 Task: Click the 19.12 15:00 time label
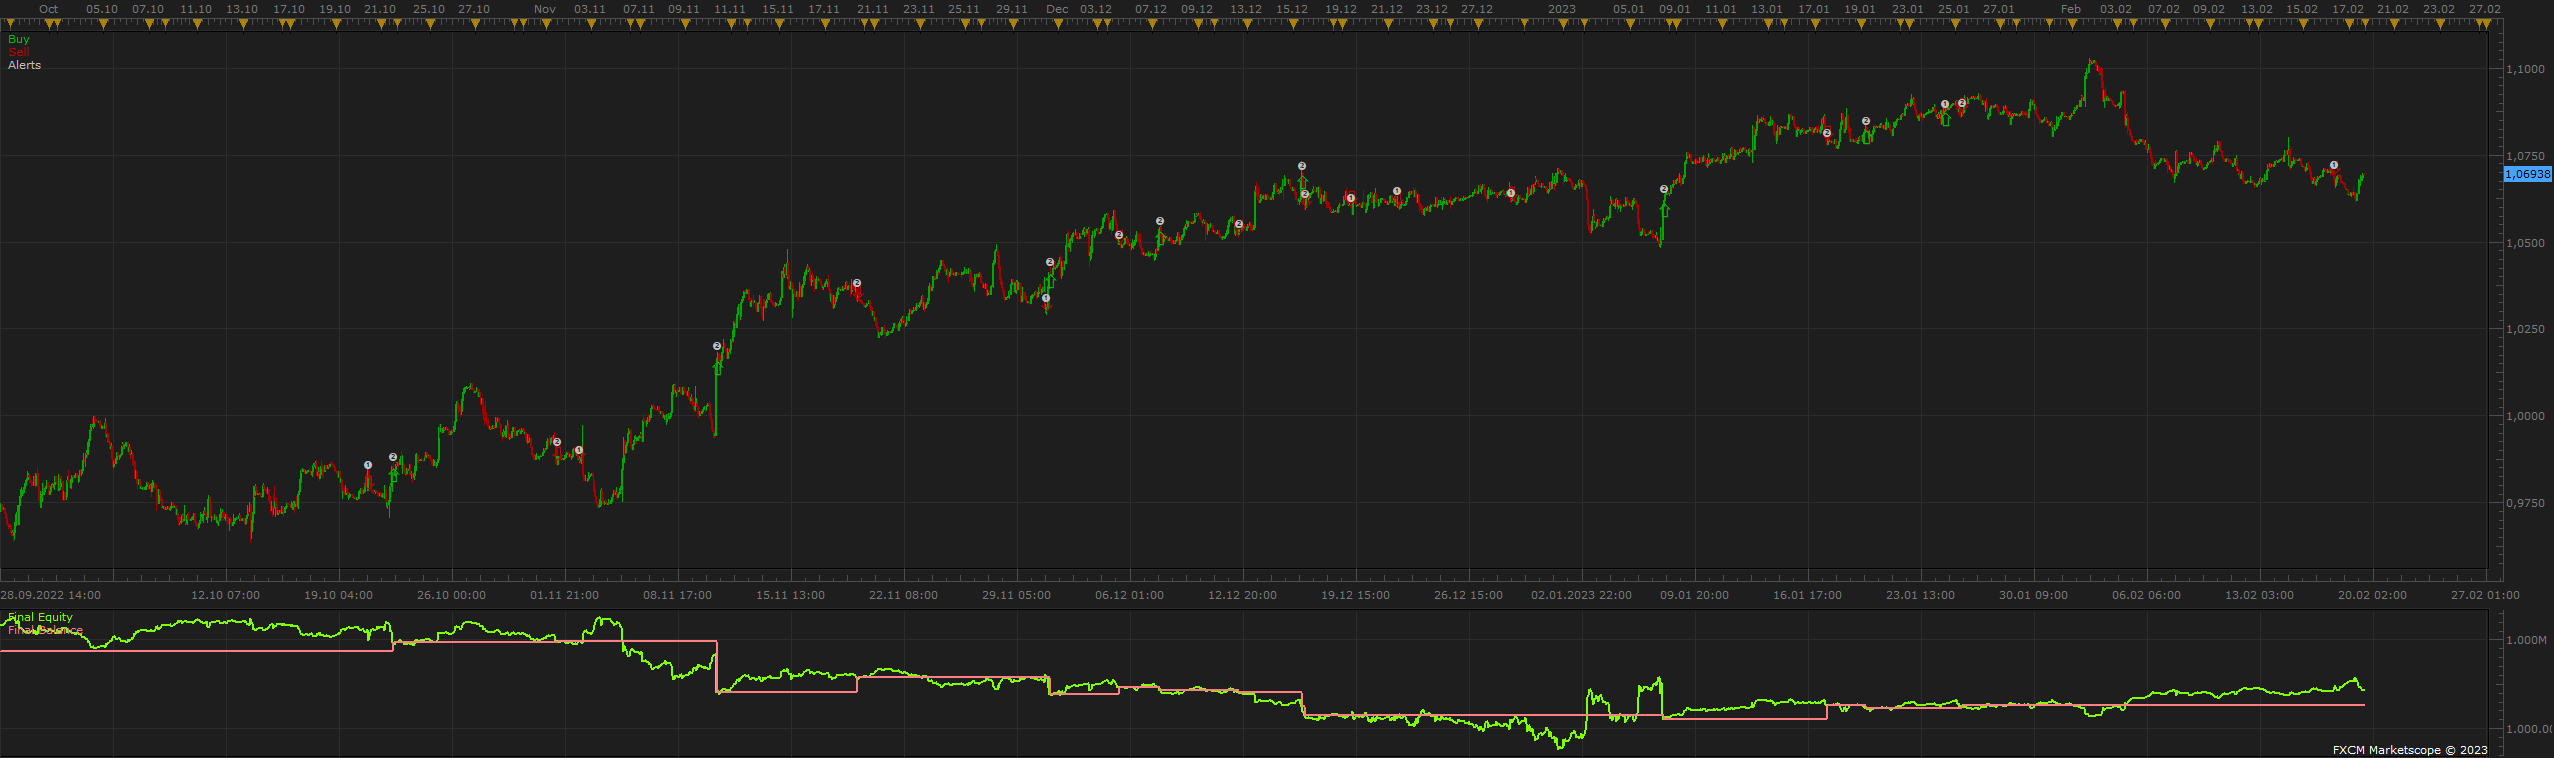click(x=1355, y=595)
